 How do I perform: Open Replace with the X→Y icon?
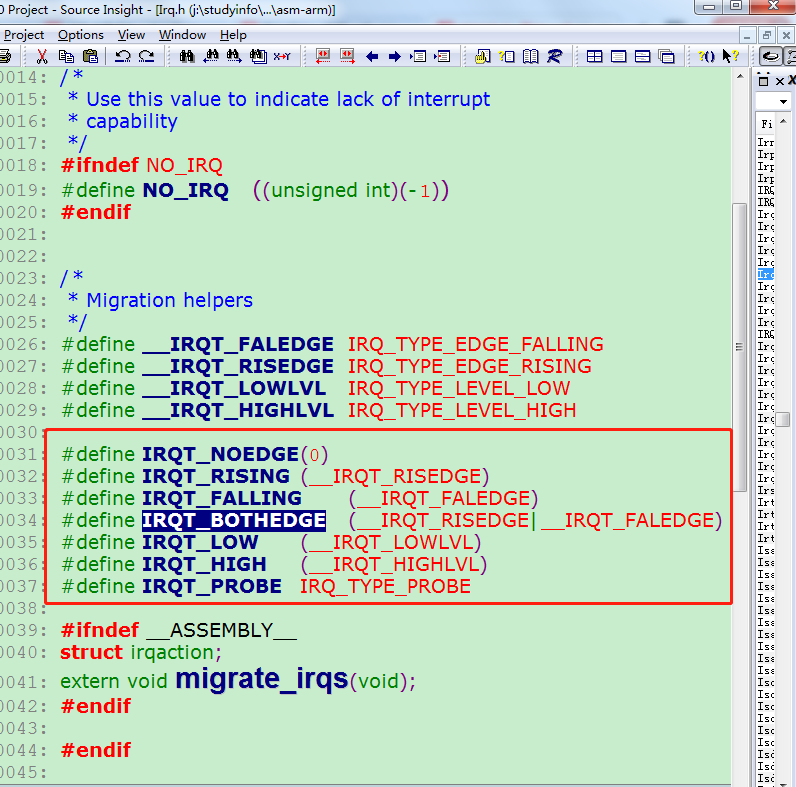(282, 56)
